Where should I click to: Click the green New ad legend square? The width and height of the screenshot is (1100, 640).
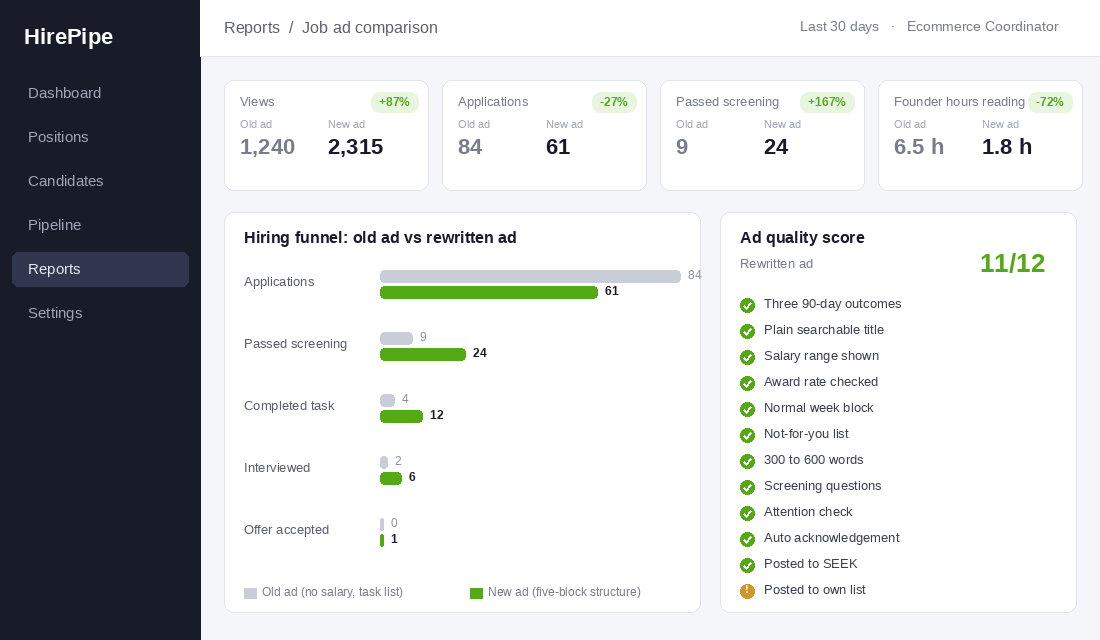pos(476,593)
